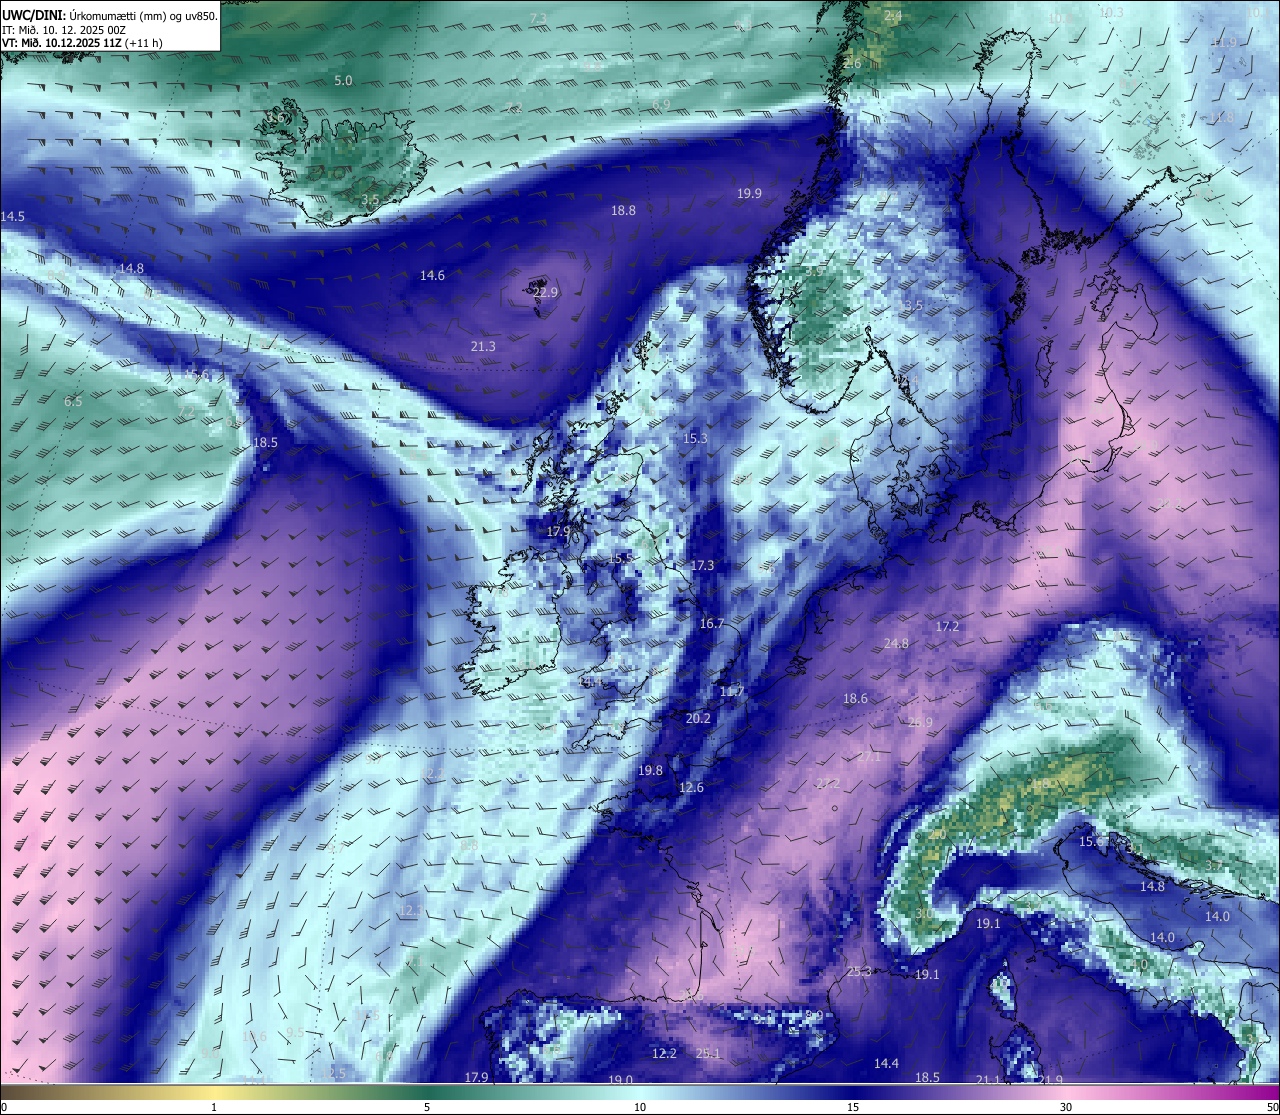
Task: Click the 30 tick on color scale
Action: [1066, 1107]
